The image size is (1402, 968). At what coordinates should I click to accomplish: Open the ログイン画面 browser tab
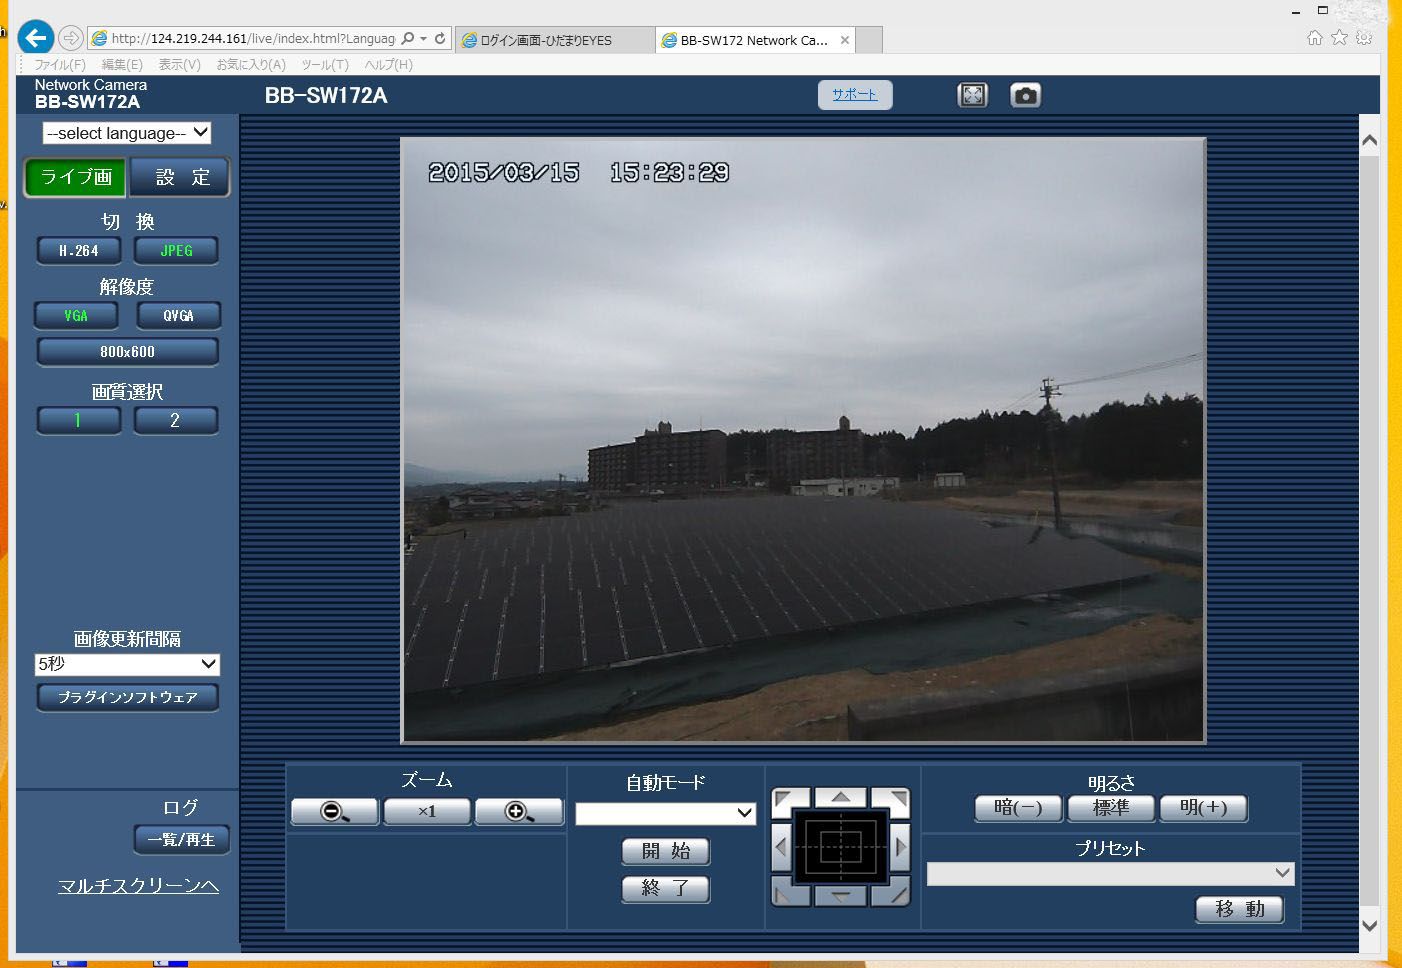tap(555, 40)
